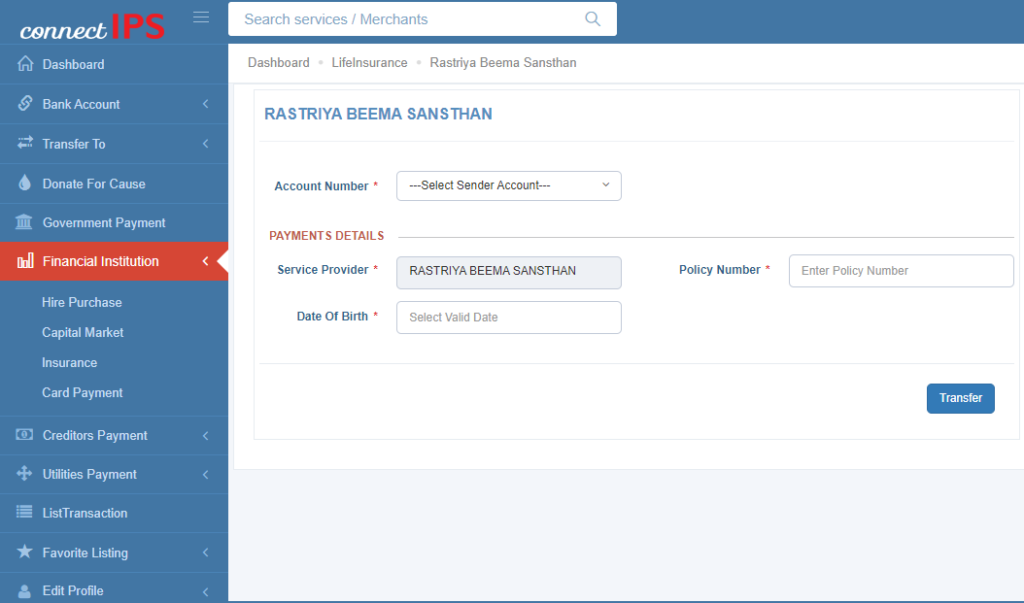This screenshot has height=603, width=1024.
Task: Click the Date Of Birth label
Action: coord(332,316)
